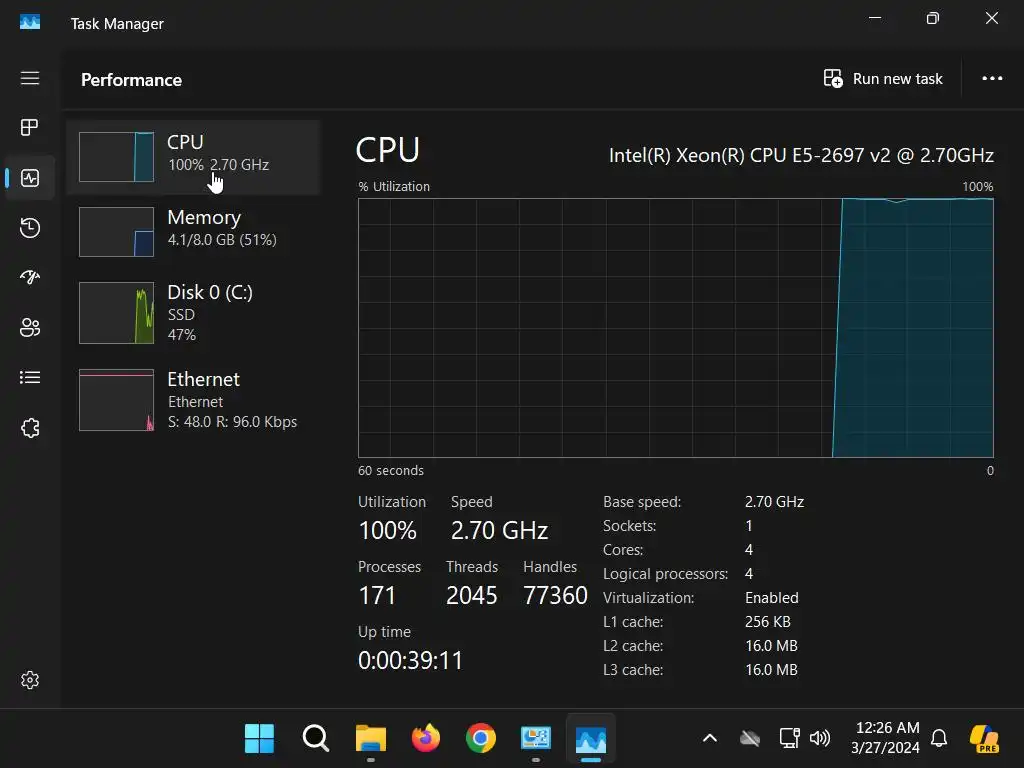Open the three-dot more options menu
This screenshot has height=768, width=1024.
coord(992,78)
